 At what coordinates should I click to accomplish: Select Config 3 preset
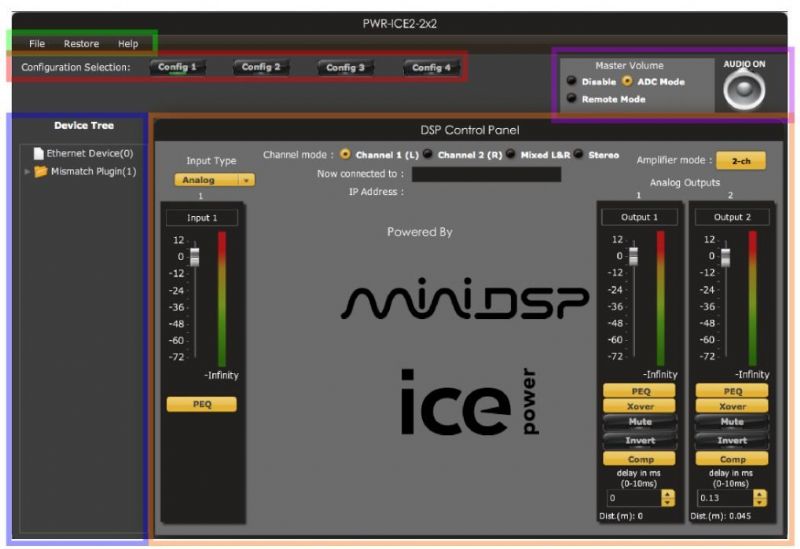(x=345, y=67)
